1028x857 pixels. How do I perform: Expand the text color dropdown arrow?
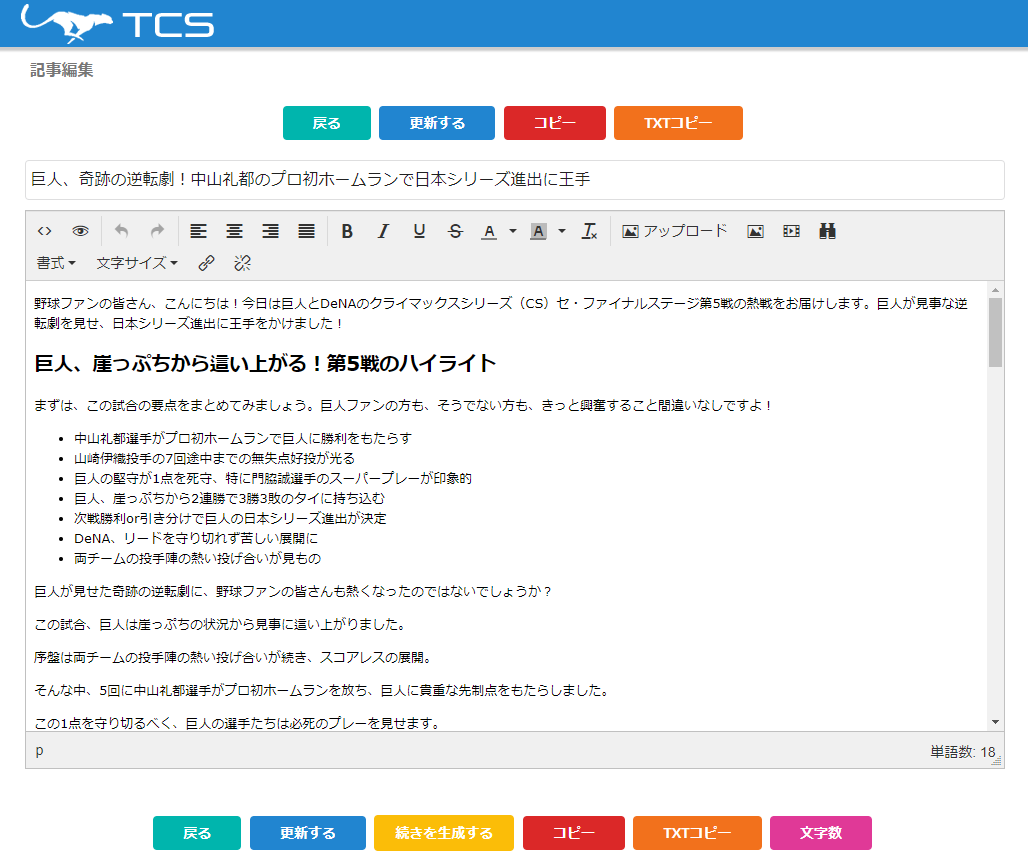[x=513, y=231]
